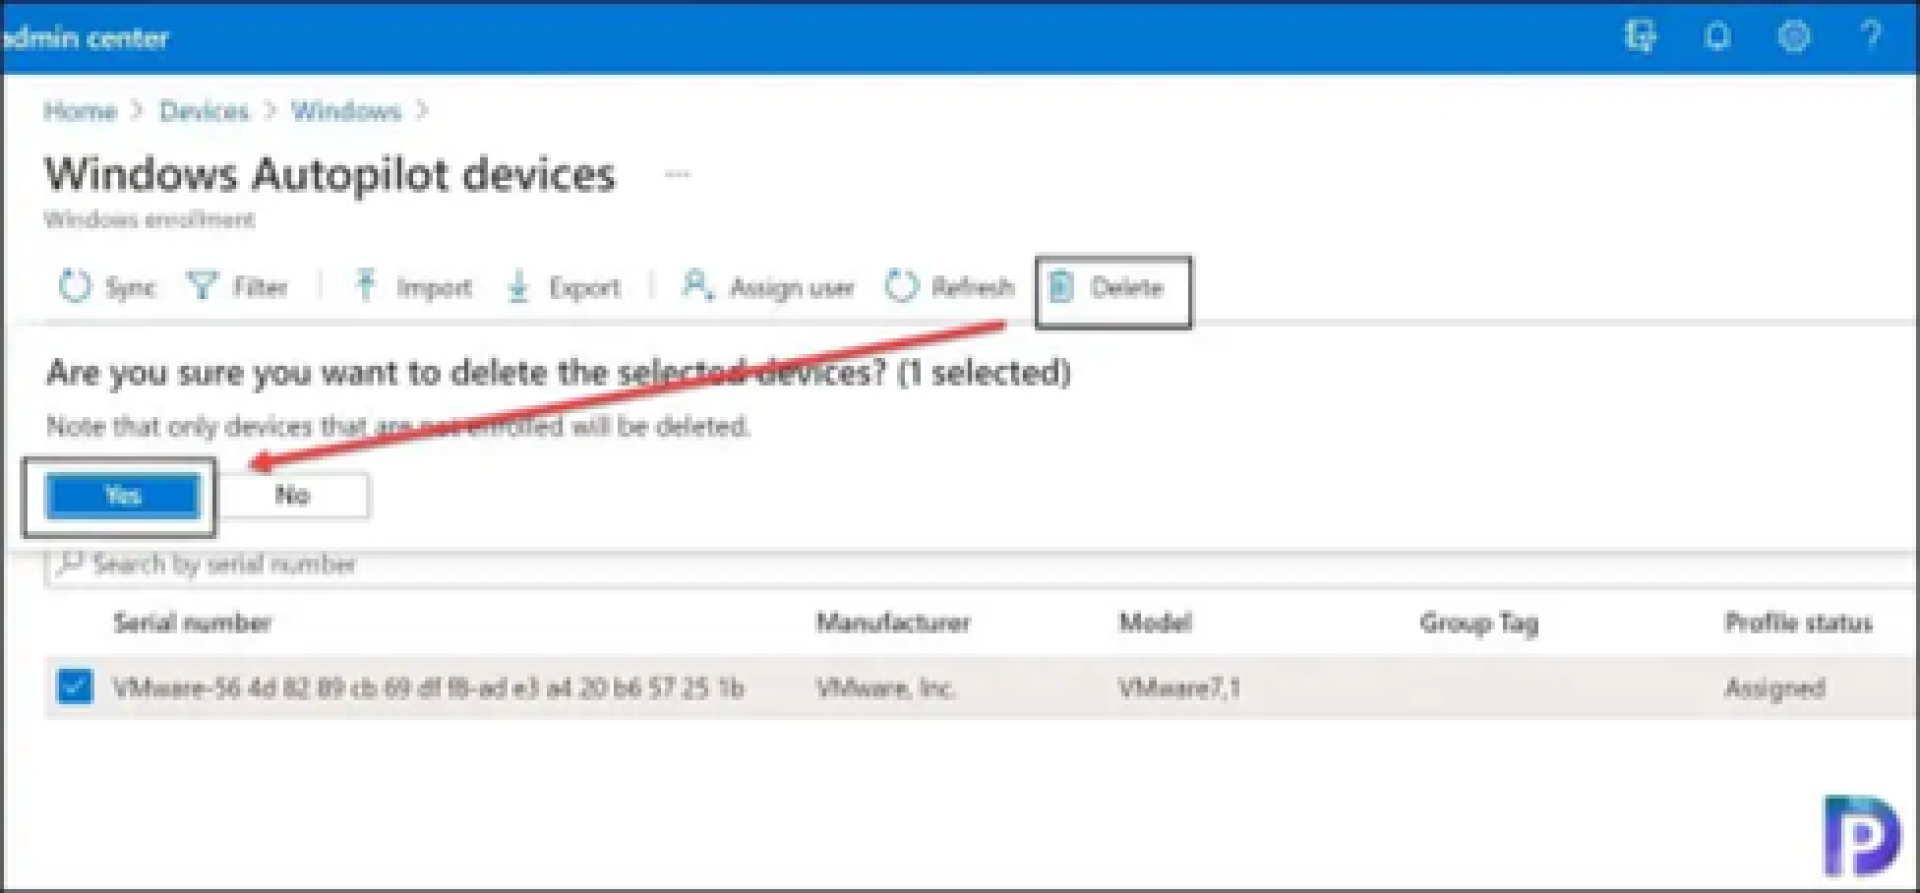Sort by the Serial number column header
This screenshot has width=1920, height=893.
point(193,623)
